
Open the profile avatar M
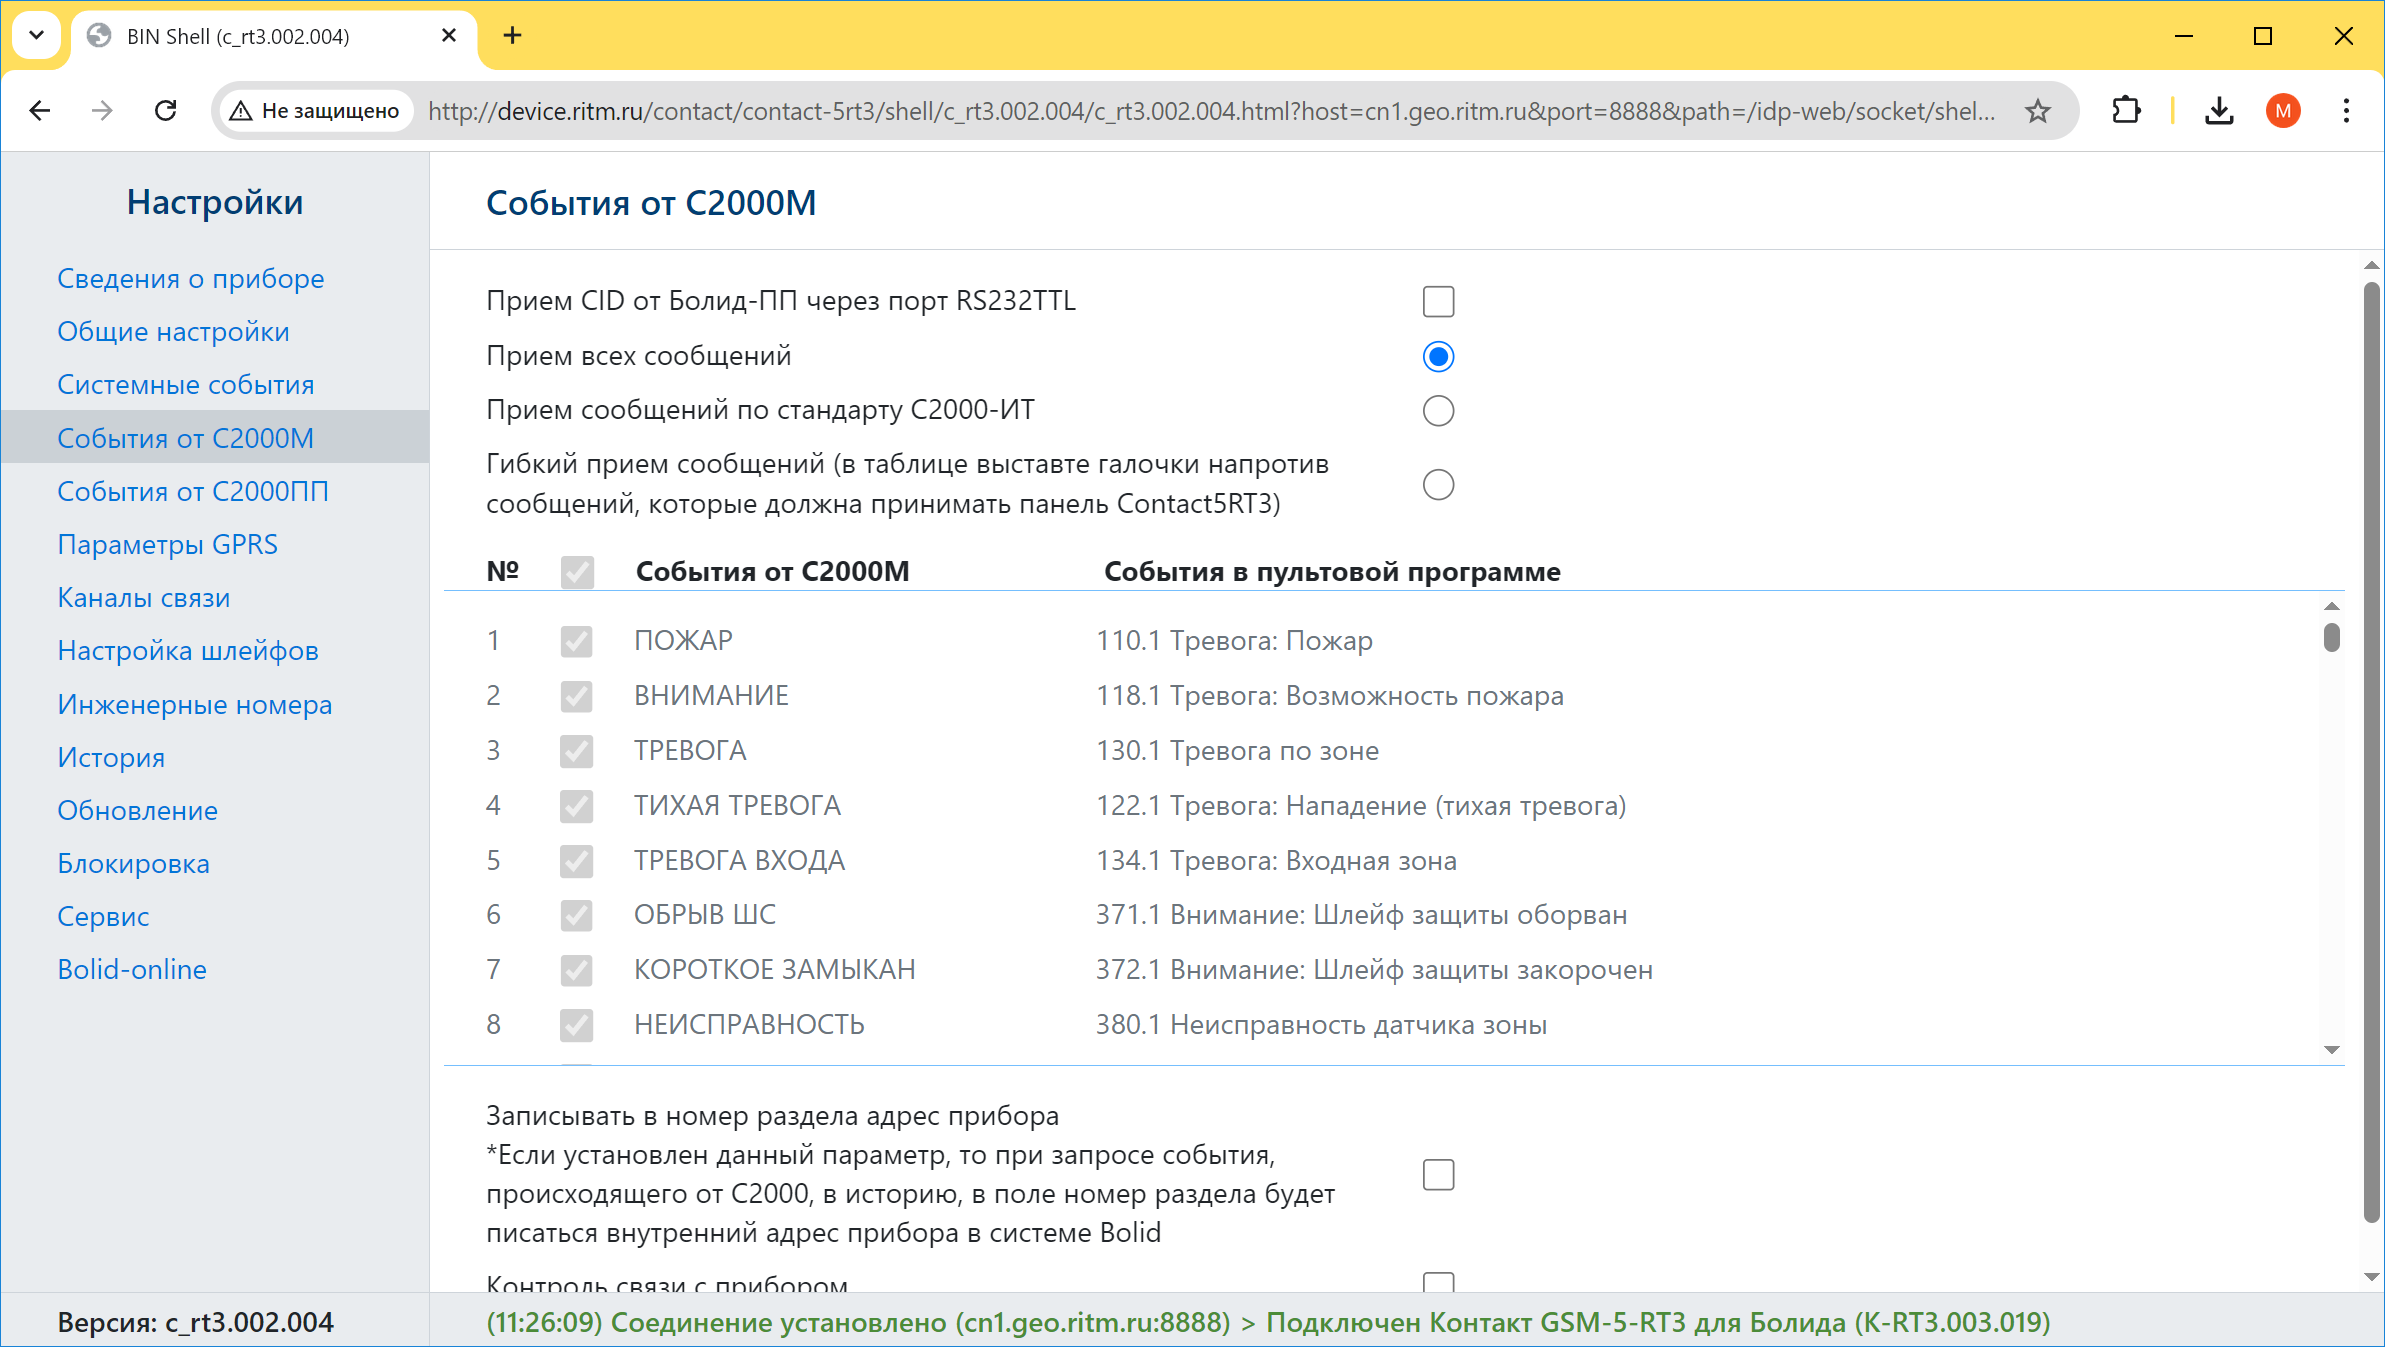pos(2283,111)
